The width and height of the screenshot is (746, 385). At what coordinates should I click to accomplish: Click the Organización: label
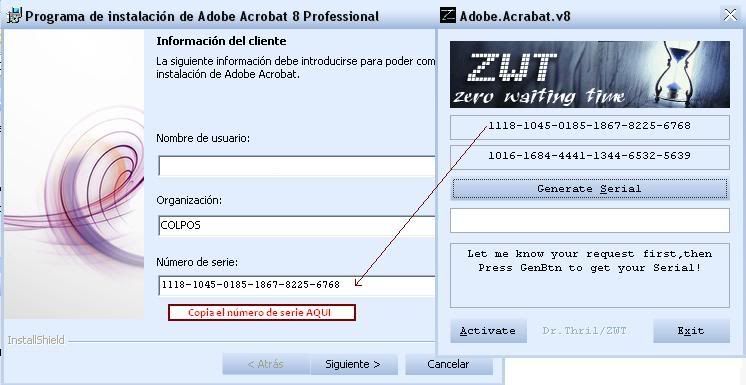click(x=189, y=200)
